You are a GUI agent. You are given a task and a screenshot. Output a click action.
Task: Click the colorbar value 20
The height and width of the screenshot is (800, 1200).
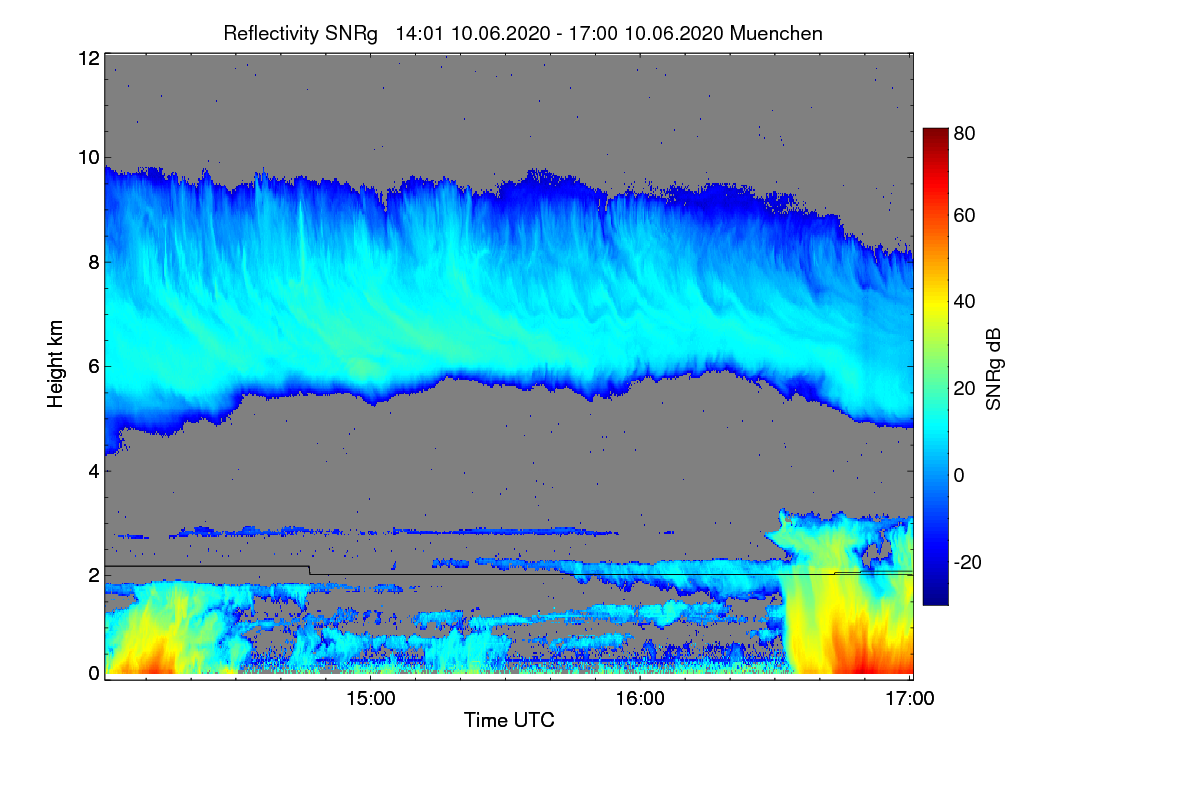(964, 388)
